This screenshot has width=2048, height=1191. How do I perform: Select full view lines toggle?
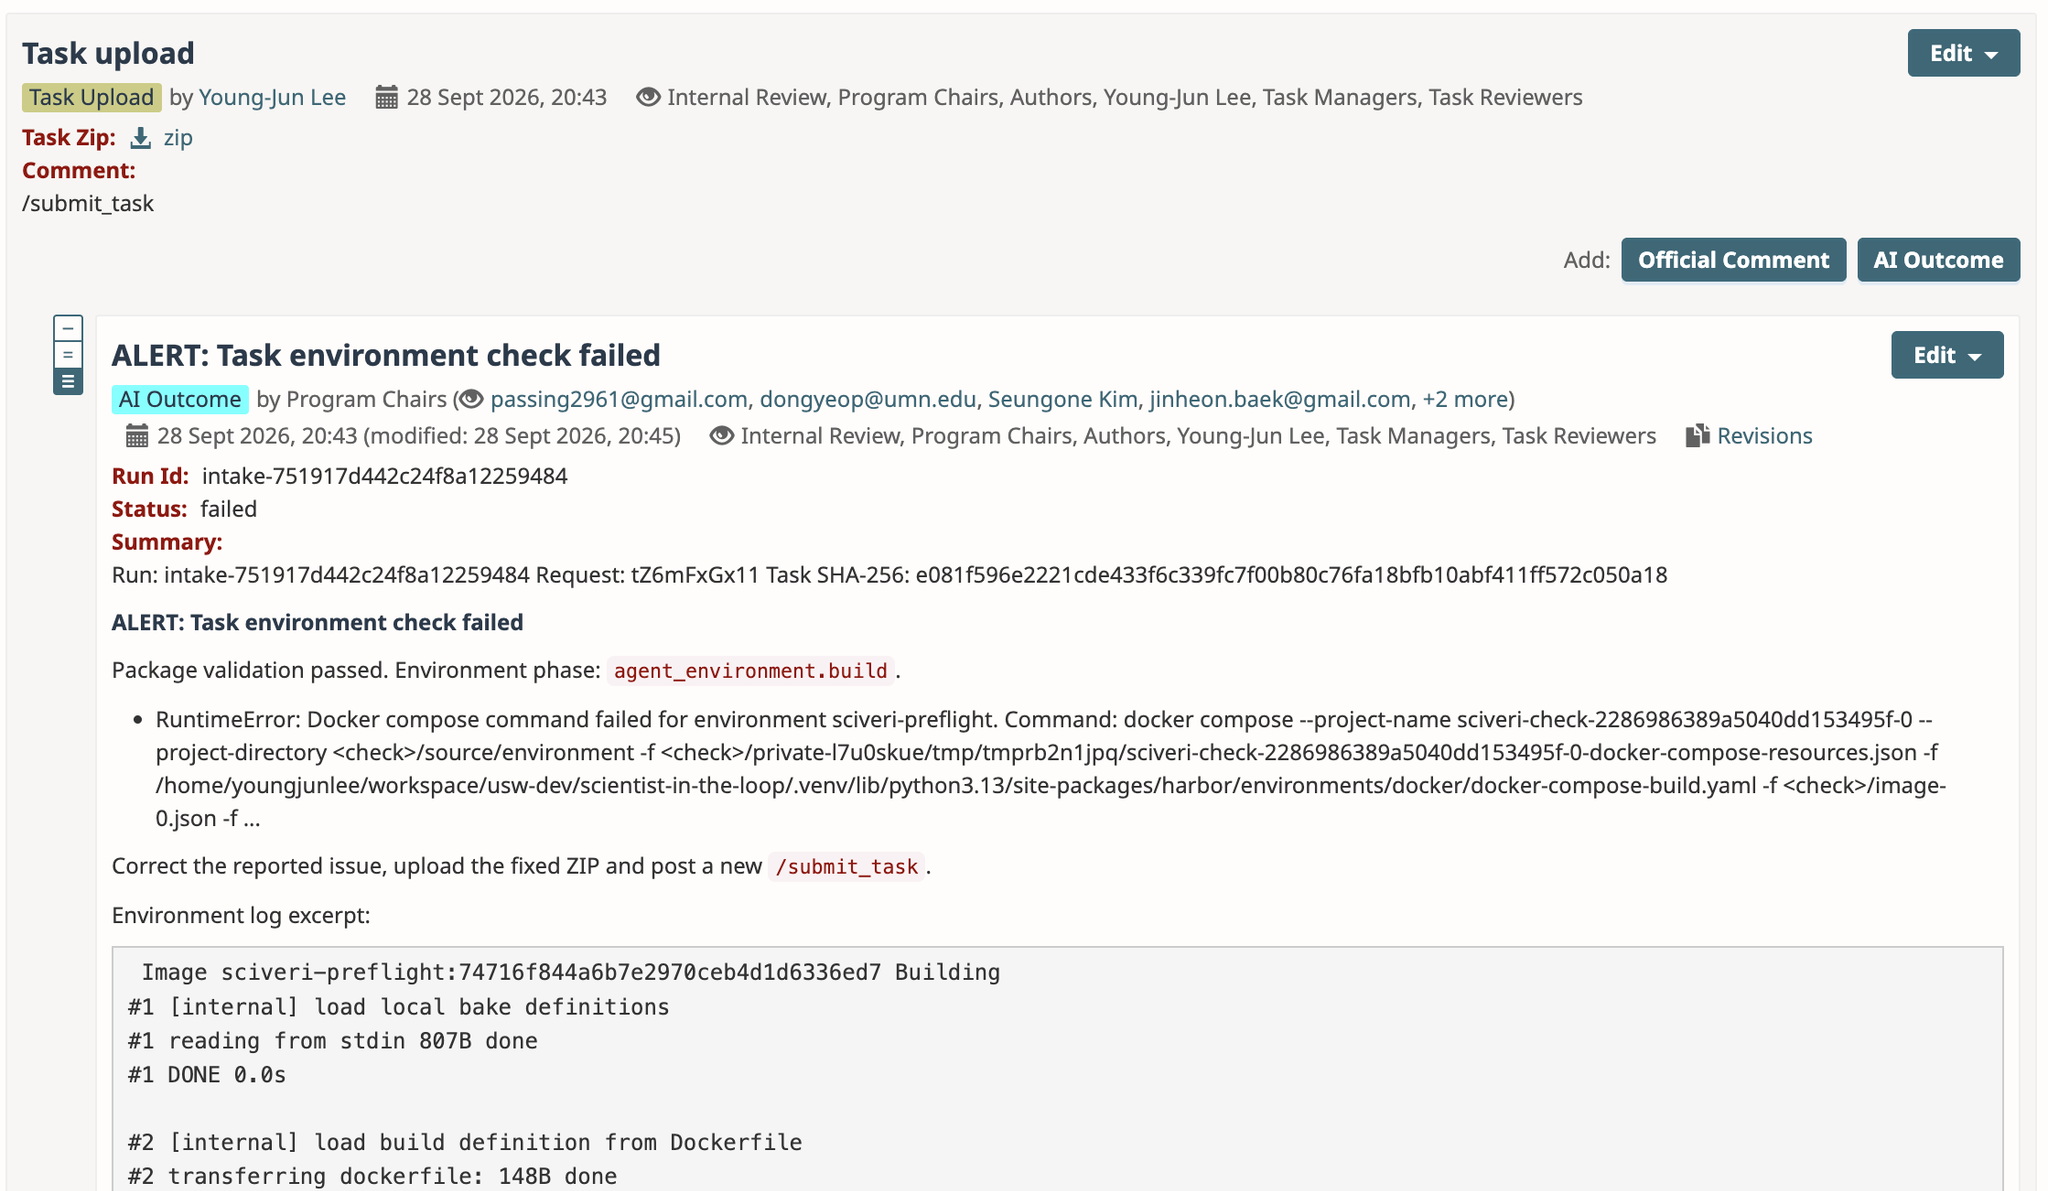[68, 381]
